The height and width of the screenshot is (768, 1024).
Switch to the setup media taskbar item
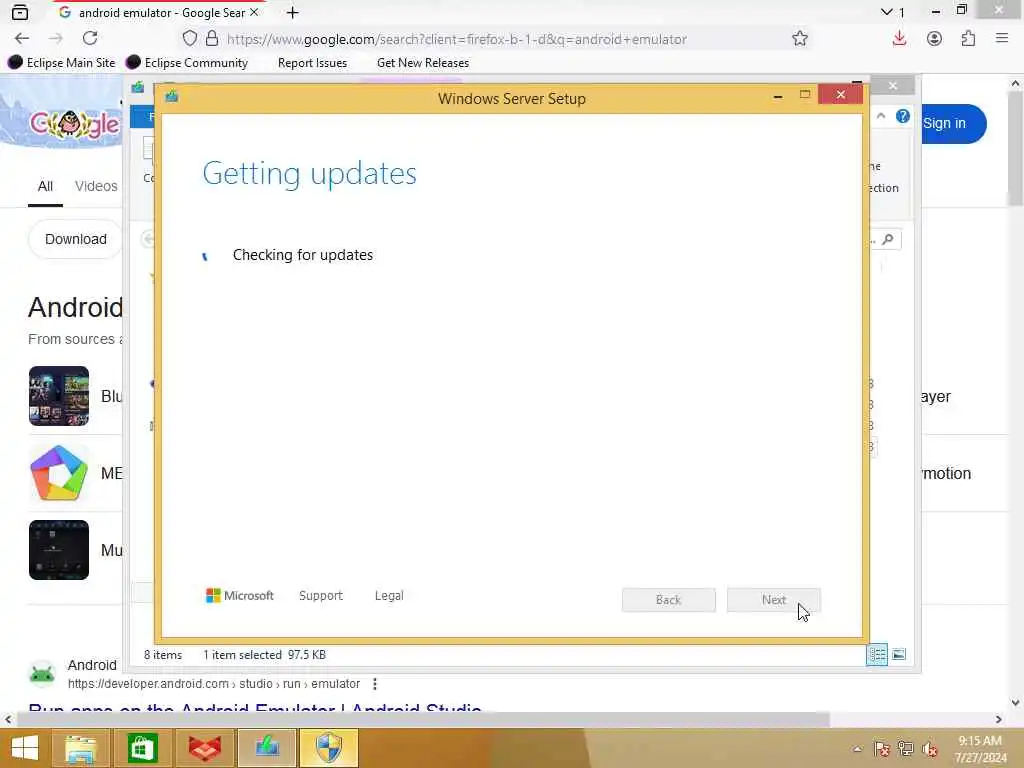(267, 748)
